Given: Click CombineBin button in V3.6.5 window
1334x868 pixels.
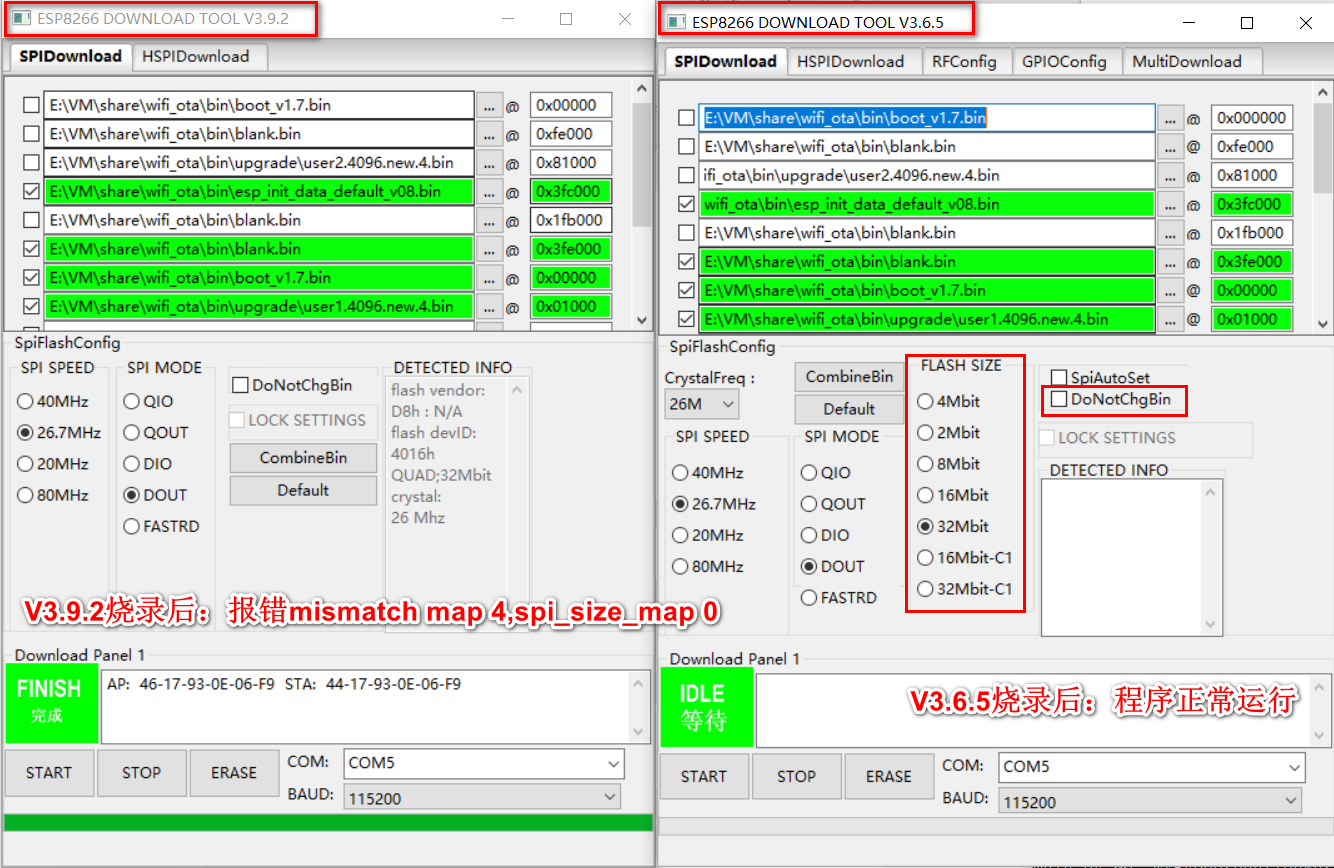Looking at the screenshot, I should (x=850, y=377).
